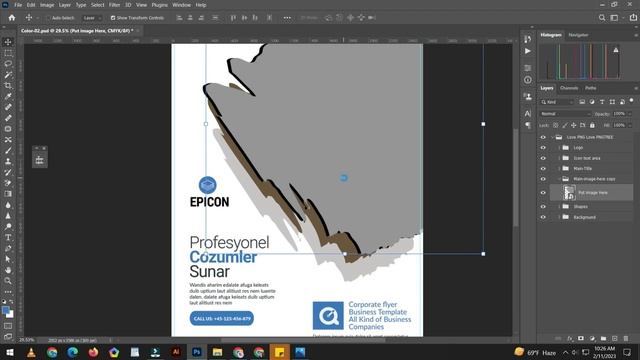Viewport: 640px width, 360px height.
Task: Hide the Shapes group layer
Action: (543, 207)
